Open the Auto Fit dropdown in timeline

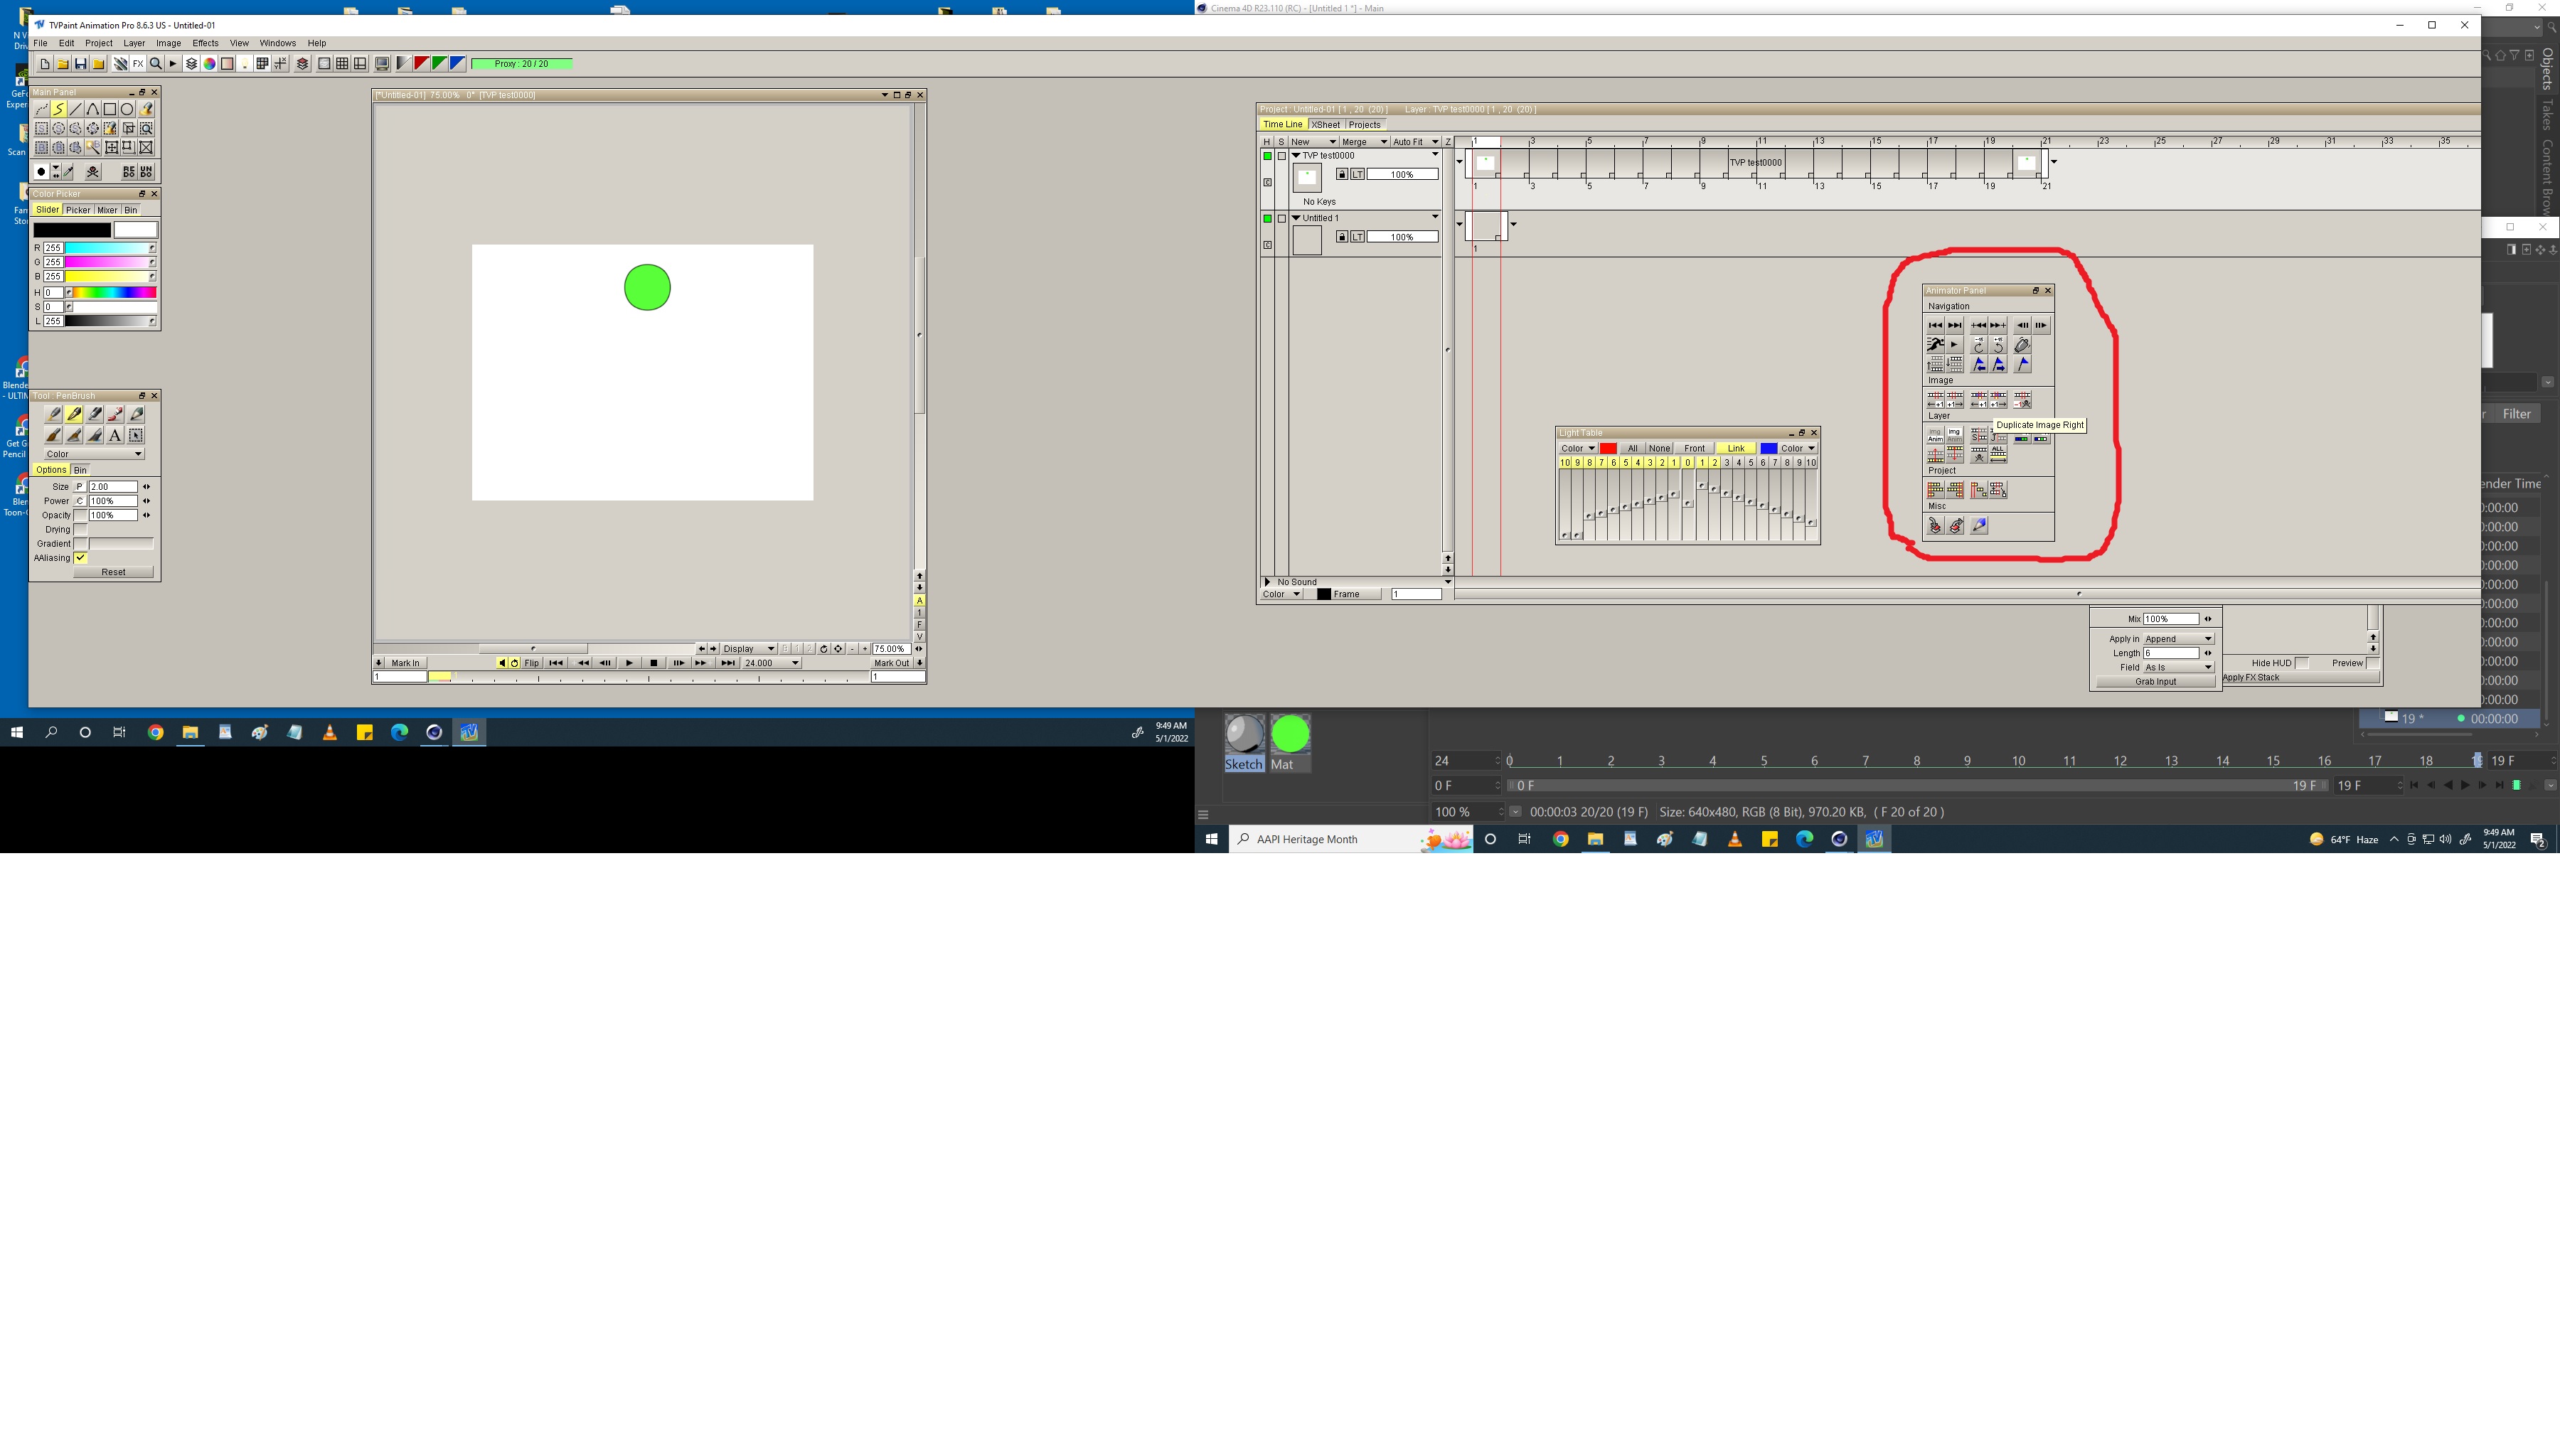click(x=1416, y=142)
